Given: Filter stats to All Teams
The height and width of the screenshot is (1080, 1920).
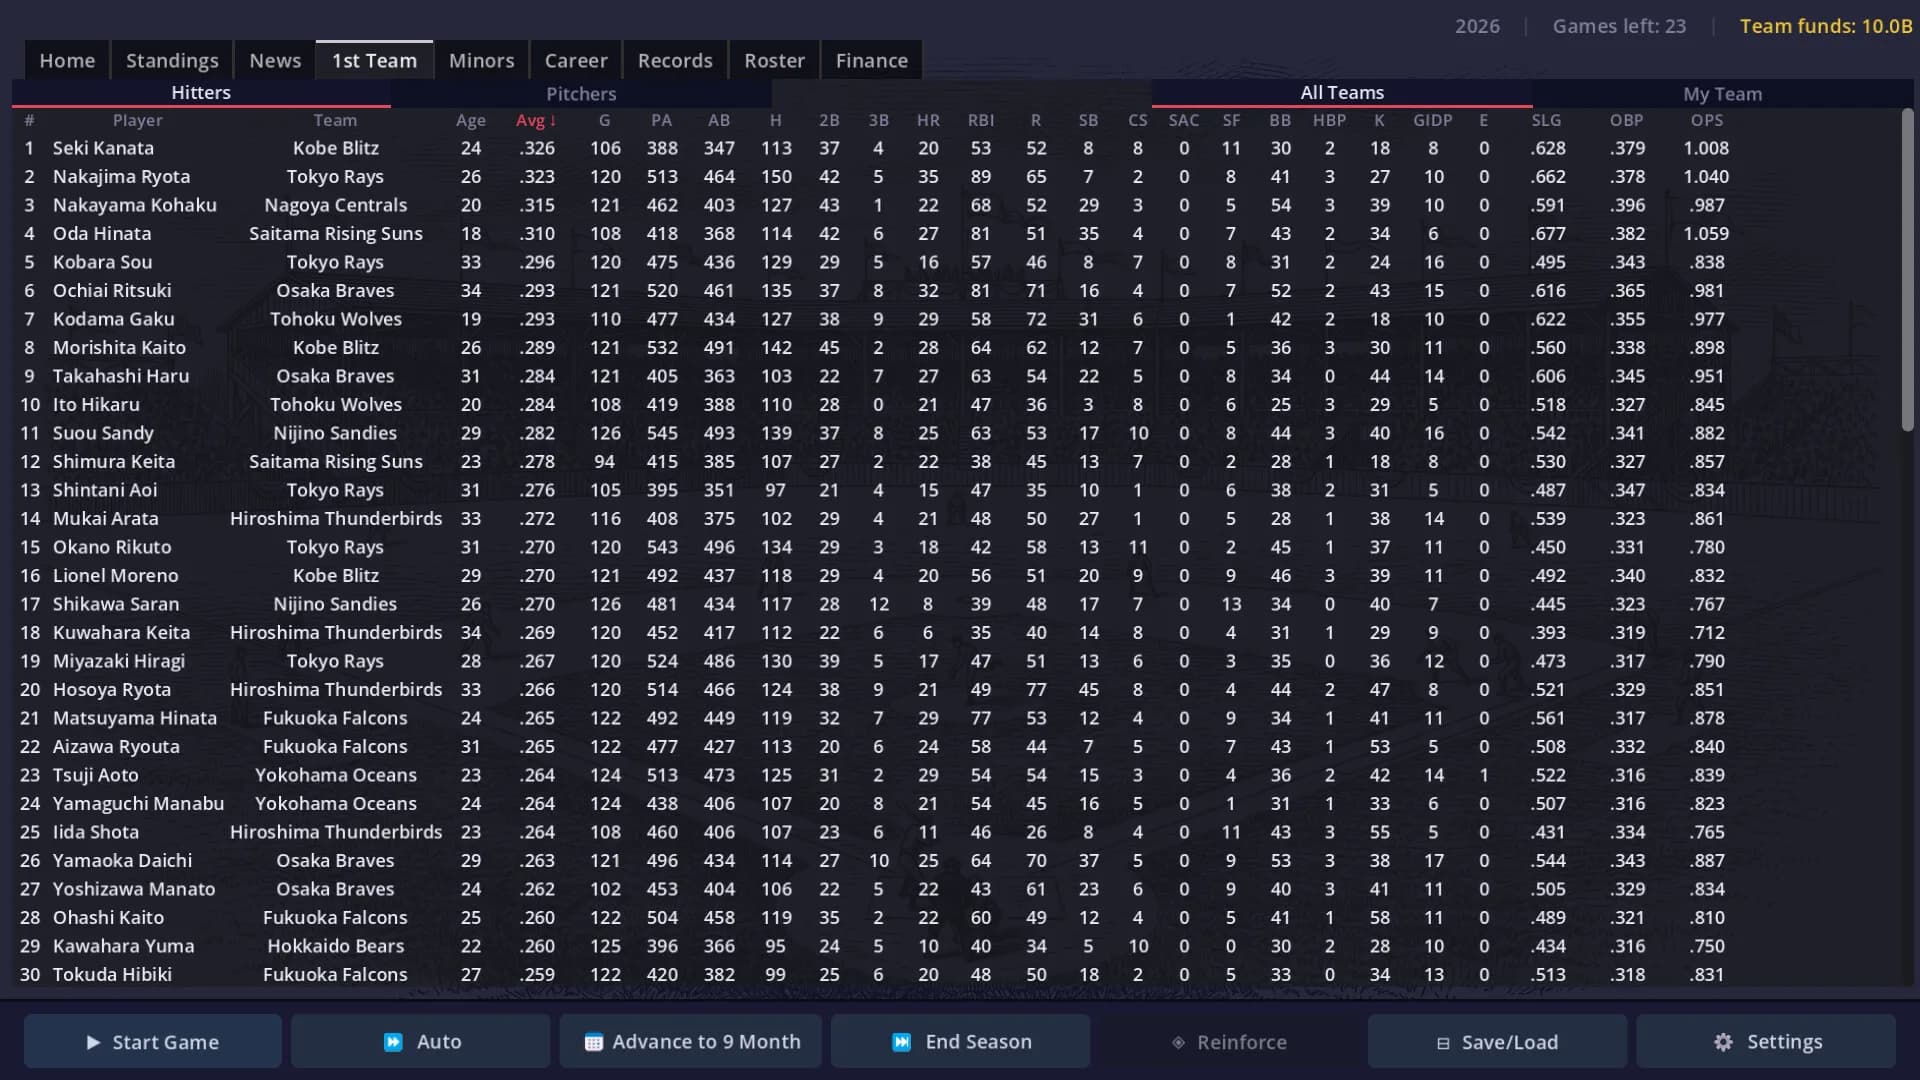Looking at the screenshot, I should click(x=1342, y=93).
